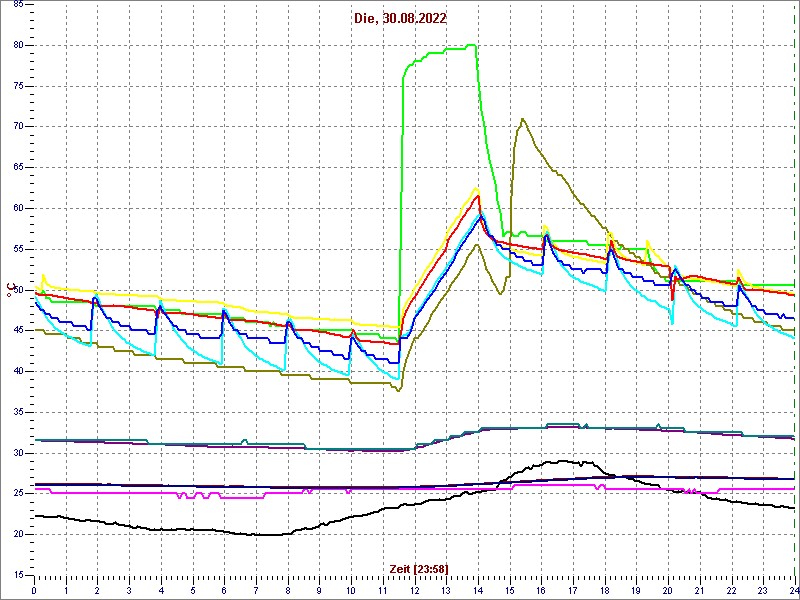Select the 30 value on the temperature axis
800x600 pixels.
(x=17, y=453)
